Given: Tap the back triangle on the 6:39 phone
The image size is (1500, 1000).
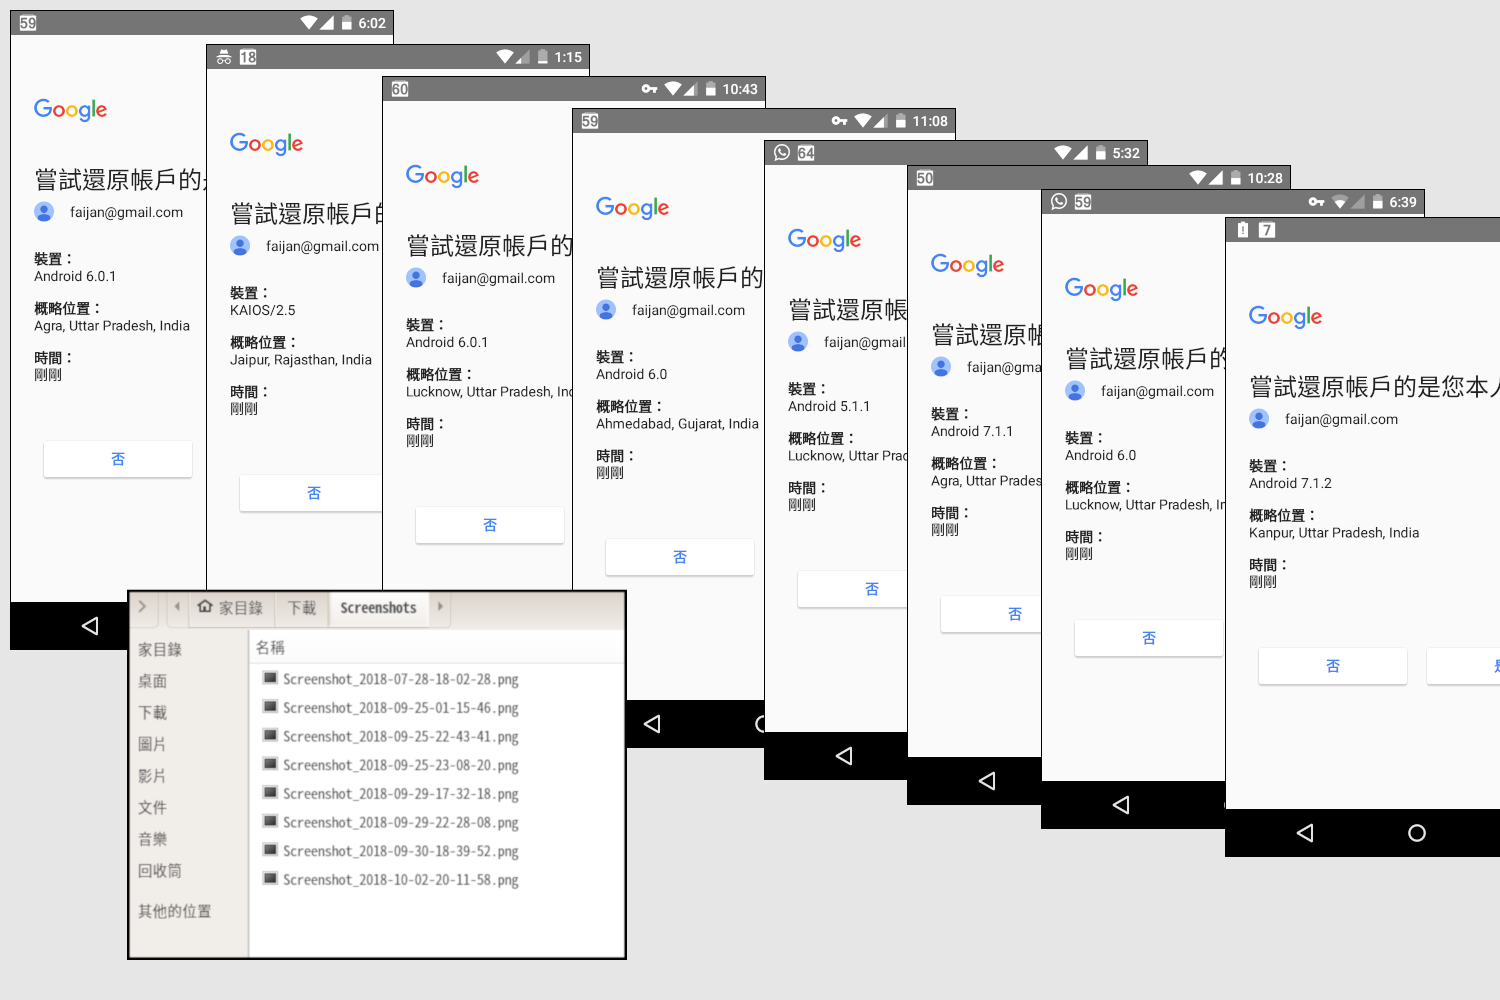Looking at the screenshot, I should pyautogui.click(x=1121, y=805).
